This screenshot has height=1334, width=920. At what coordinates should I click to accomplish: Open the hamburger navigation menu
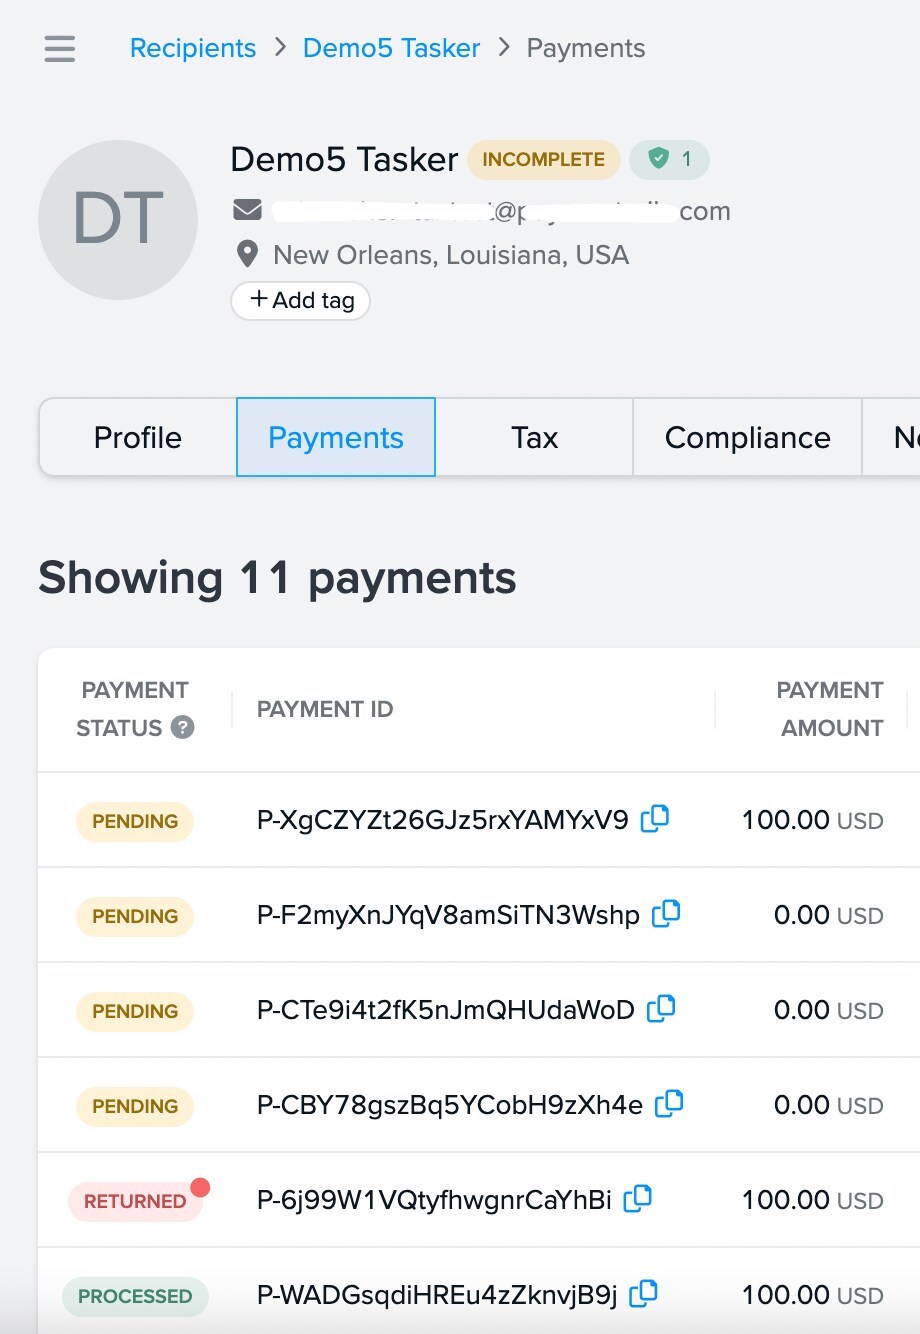point(59,48)
